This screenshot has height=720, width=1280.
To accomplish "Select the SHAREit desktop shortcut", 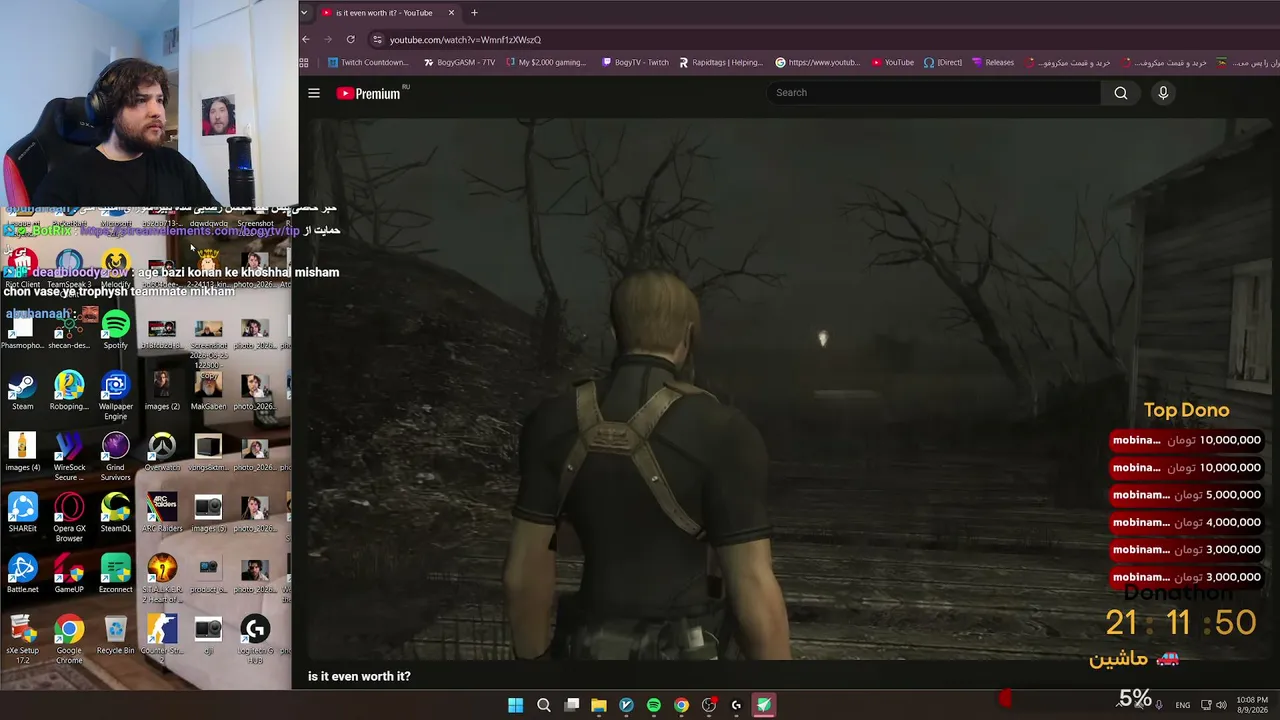I will coord(22,513).
